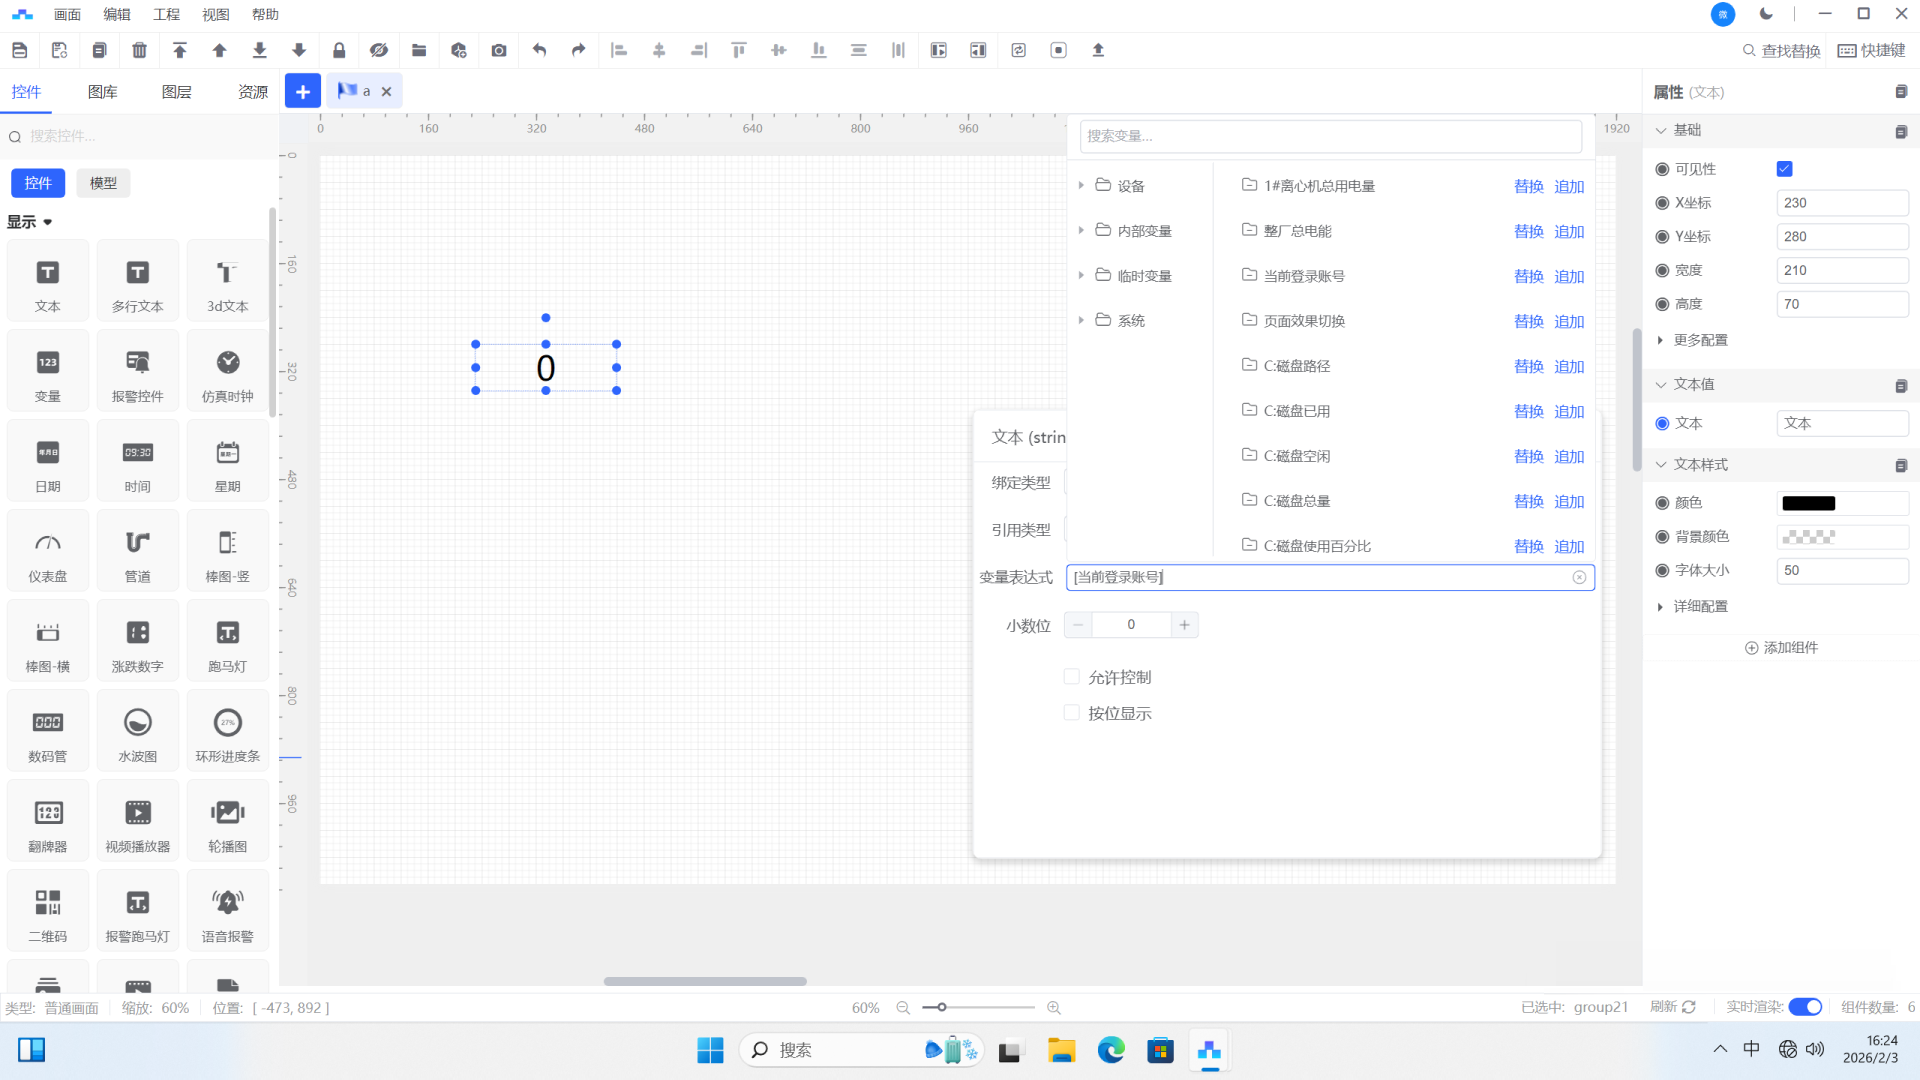
Task: Select the 二维码 QR code widget
Action: pyautogui.click(x=48, y=911)
